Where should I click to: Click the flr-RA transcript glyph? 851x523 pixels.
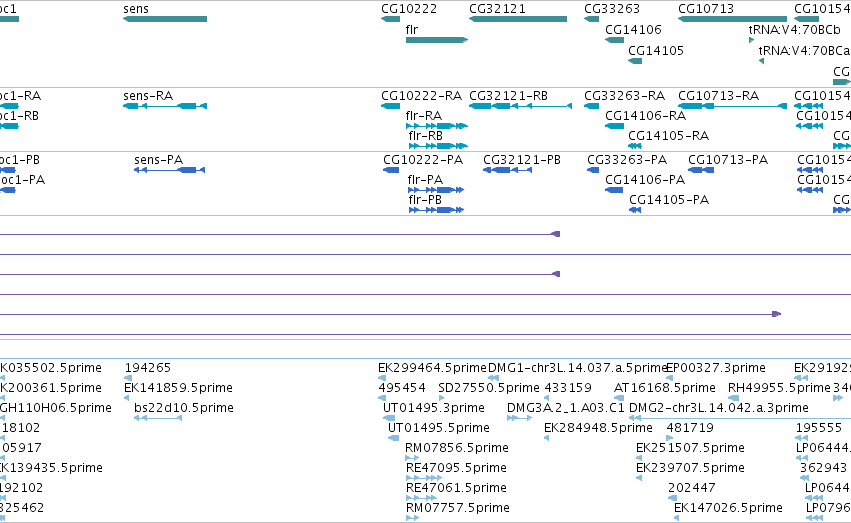click(x=437, y=126)
